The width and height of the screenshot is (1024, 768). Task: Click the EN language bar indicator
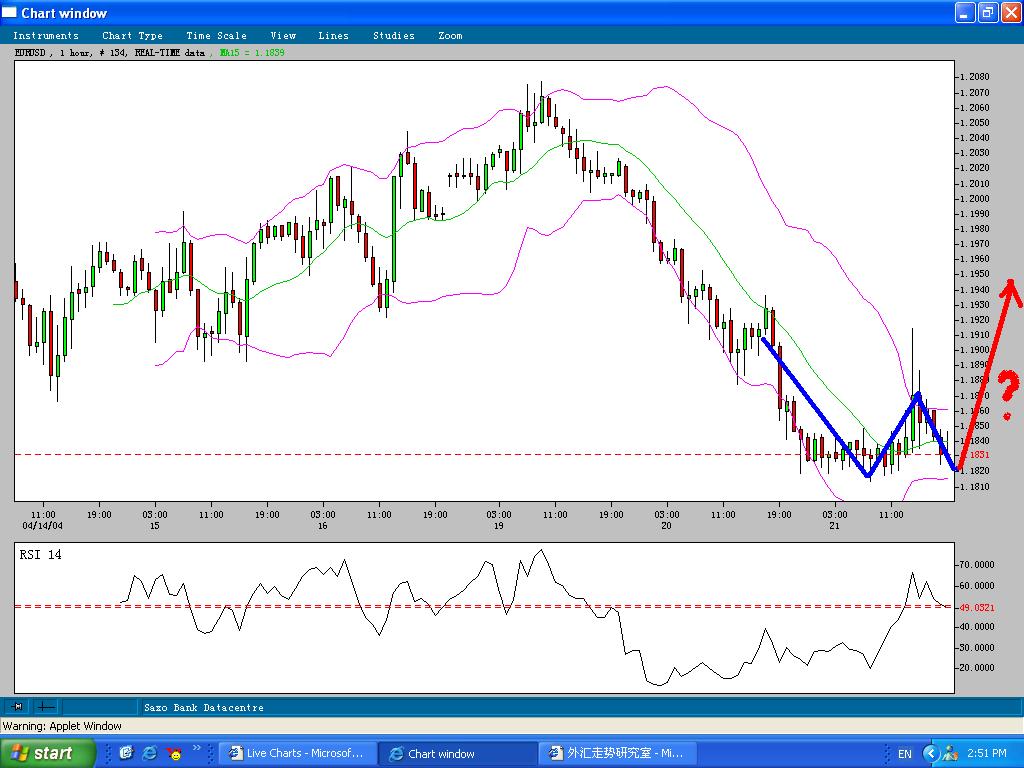[x=904, y=754]
